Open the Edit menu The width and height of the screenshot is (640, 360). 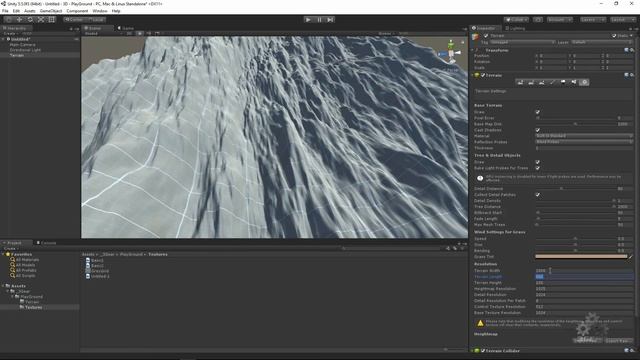tap(16, 11)
